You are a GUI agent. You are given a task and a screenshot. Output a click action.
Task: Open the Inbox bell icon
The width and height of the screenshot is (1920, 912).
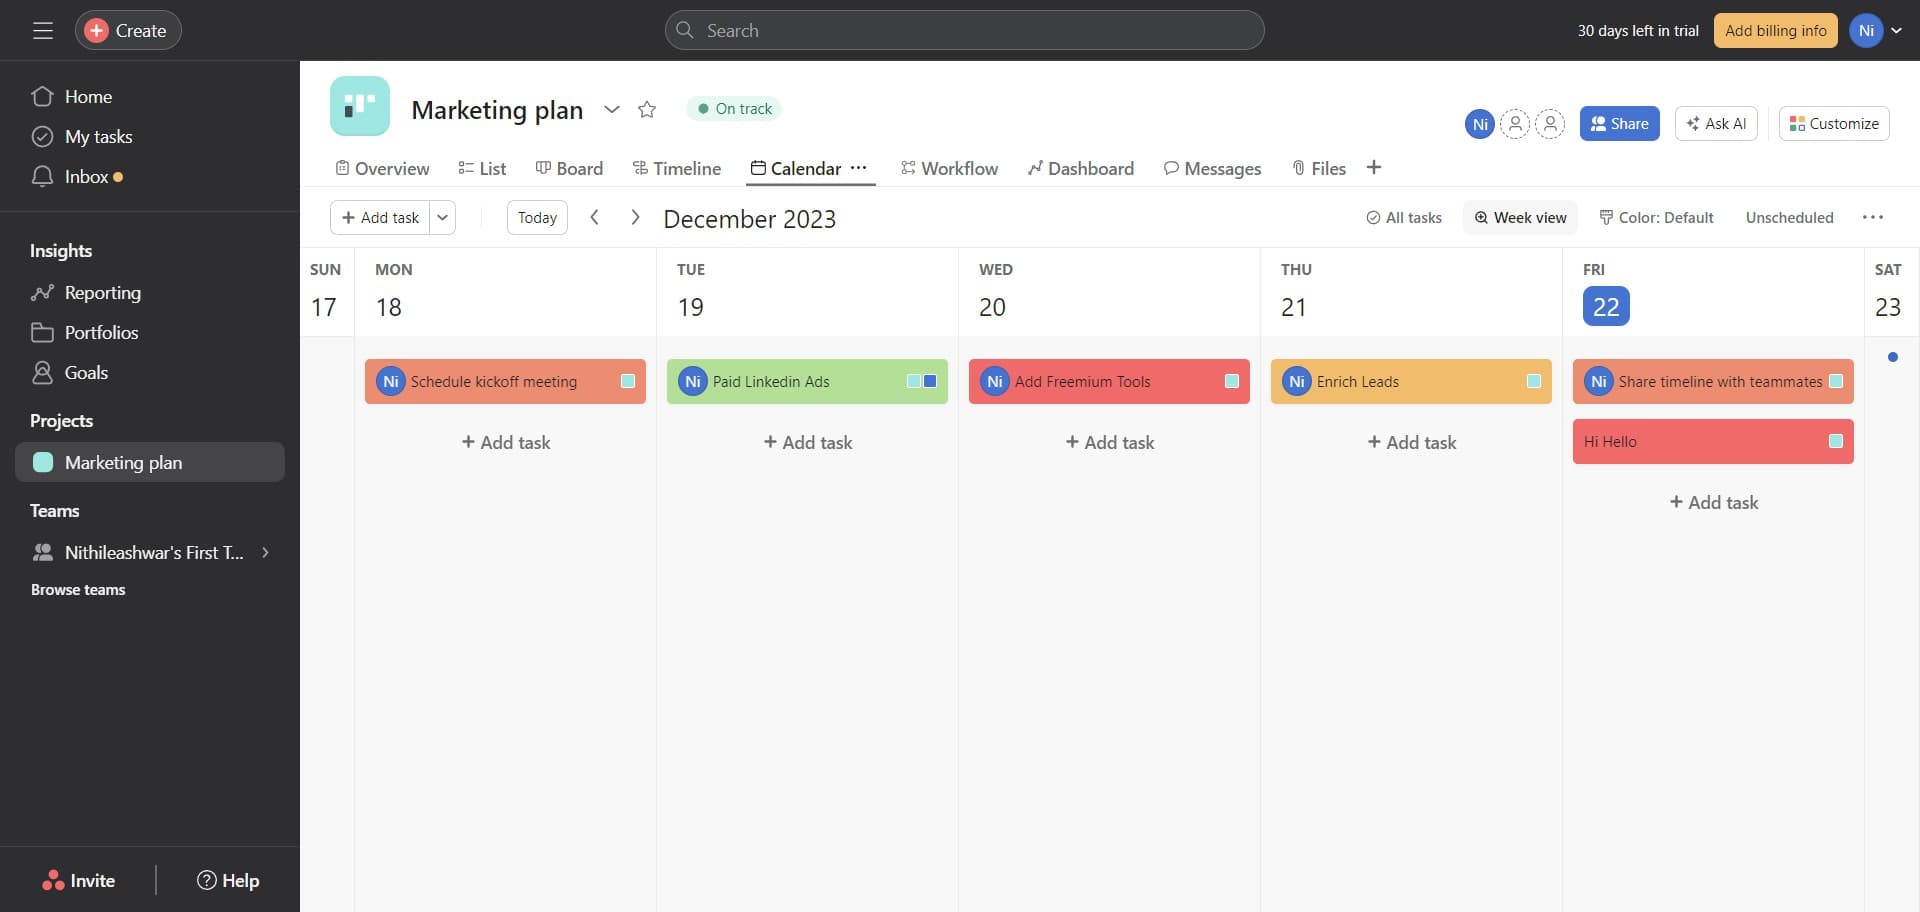(42, 177)
